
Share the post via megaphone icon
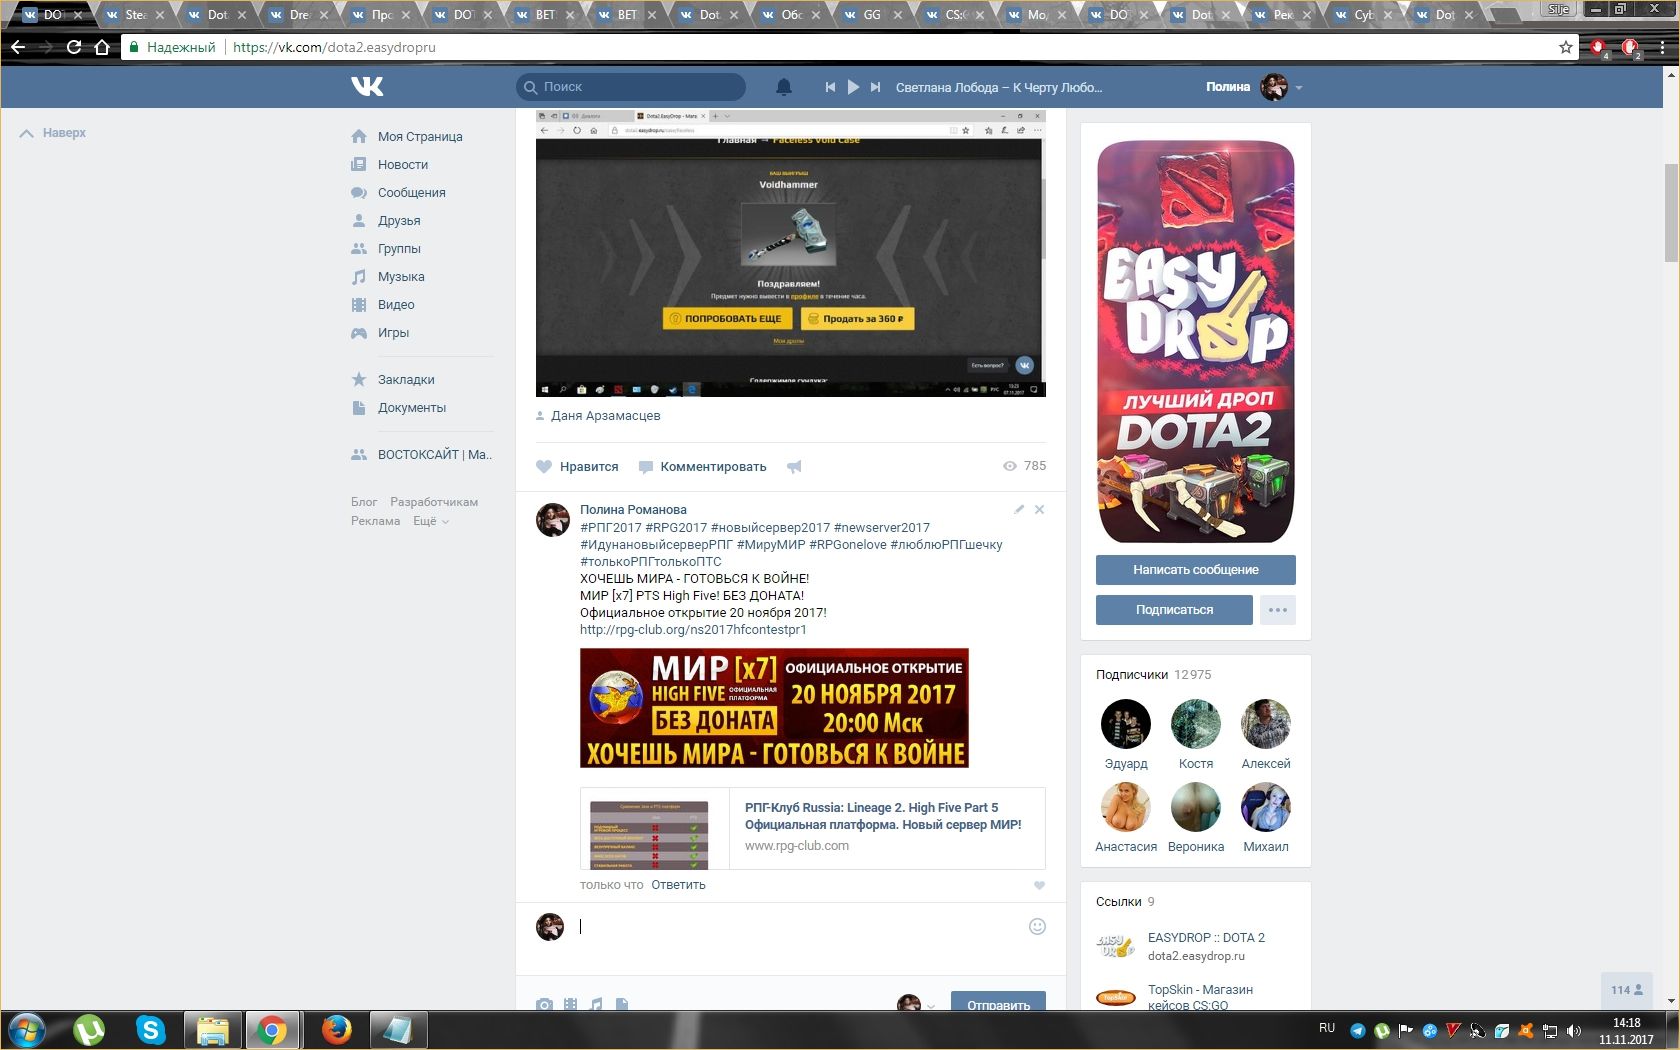point(794,467)
